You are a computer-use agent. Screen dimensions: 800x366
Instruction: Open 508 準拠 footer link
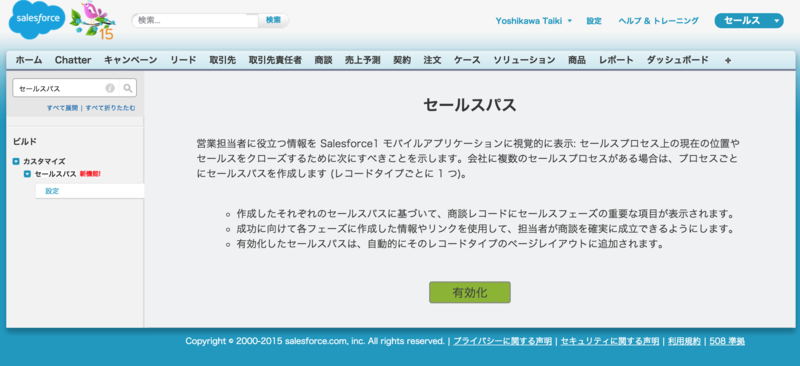coord(727,341)
